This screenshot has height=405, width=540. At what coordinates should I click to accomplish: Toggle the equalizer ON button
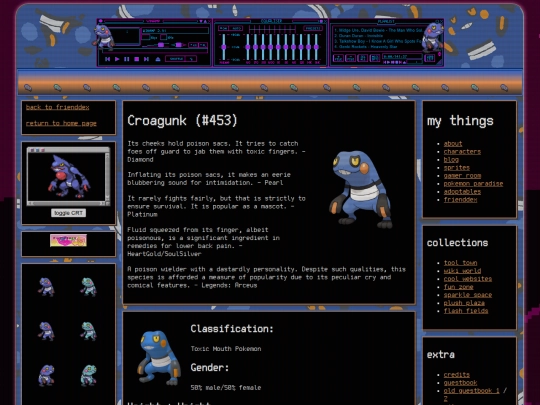pyautogui.click(x=224, y=28)
